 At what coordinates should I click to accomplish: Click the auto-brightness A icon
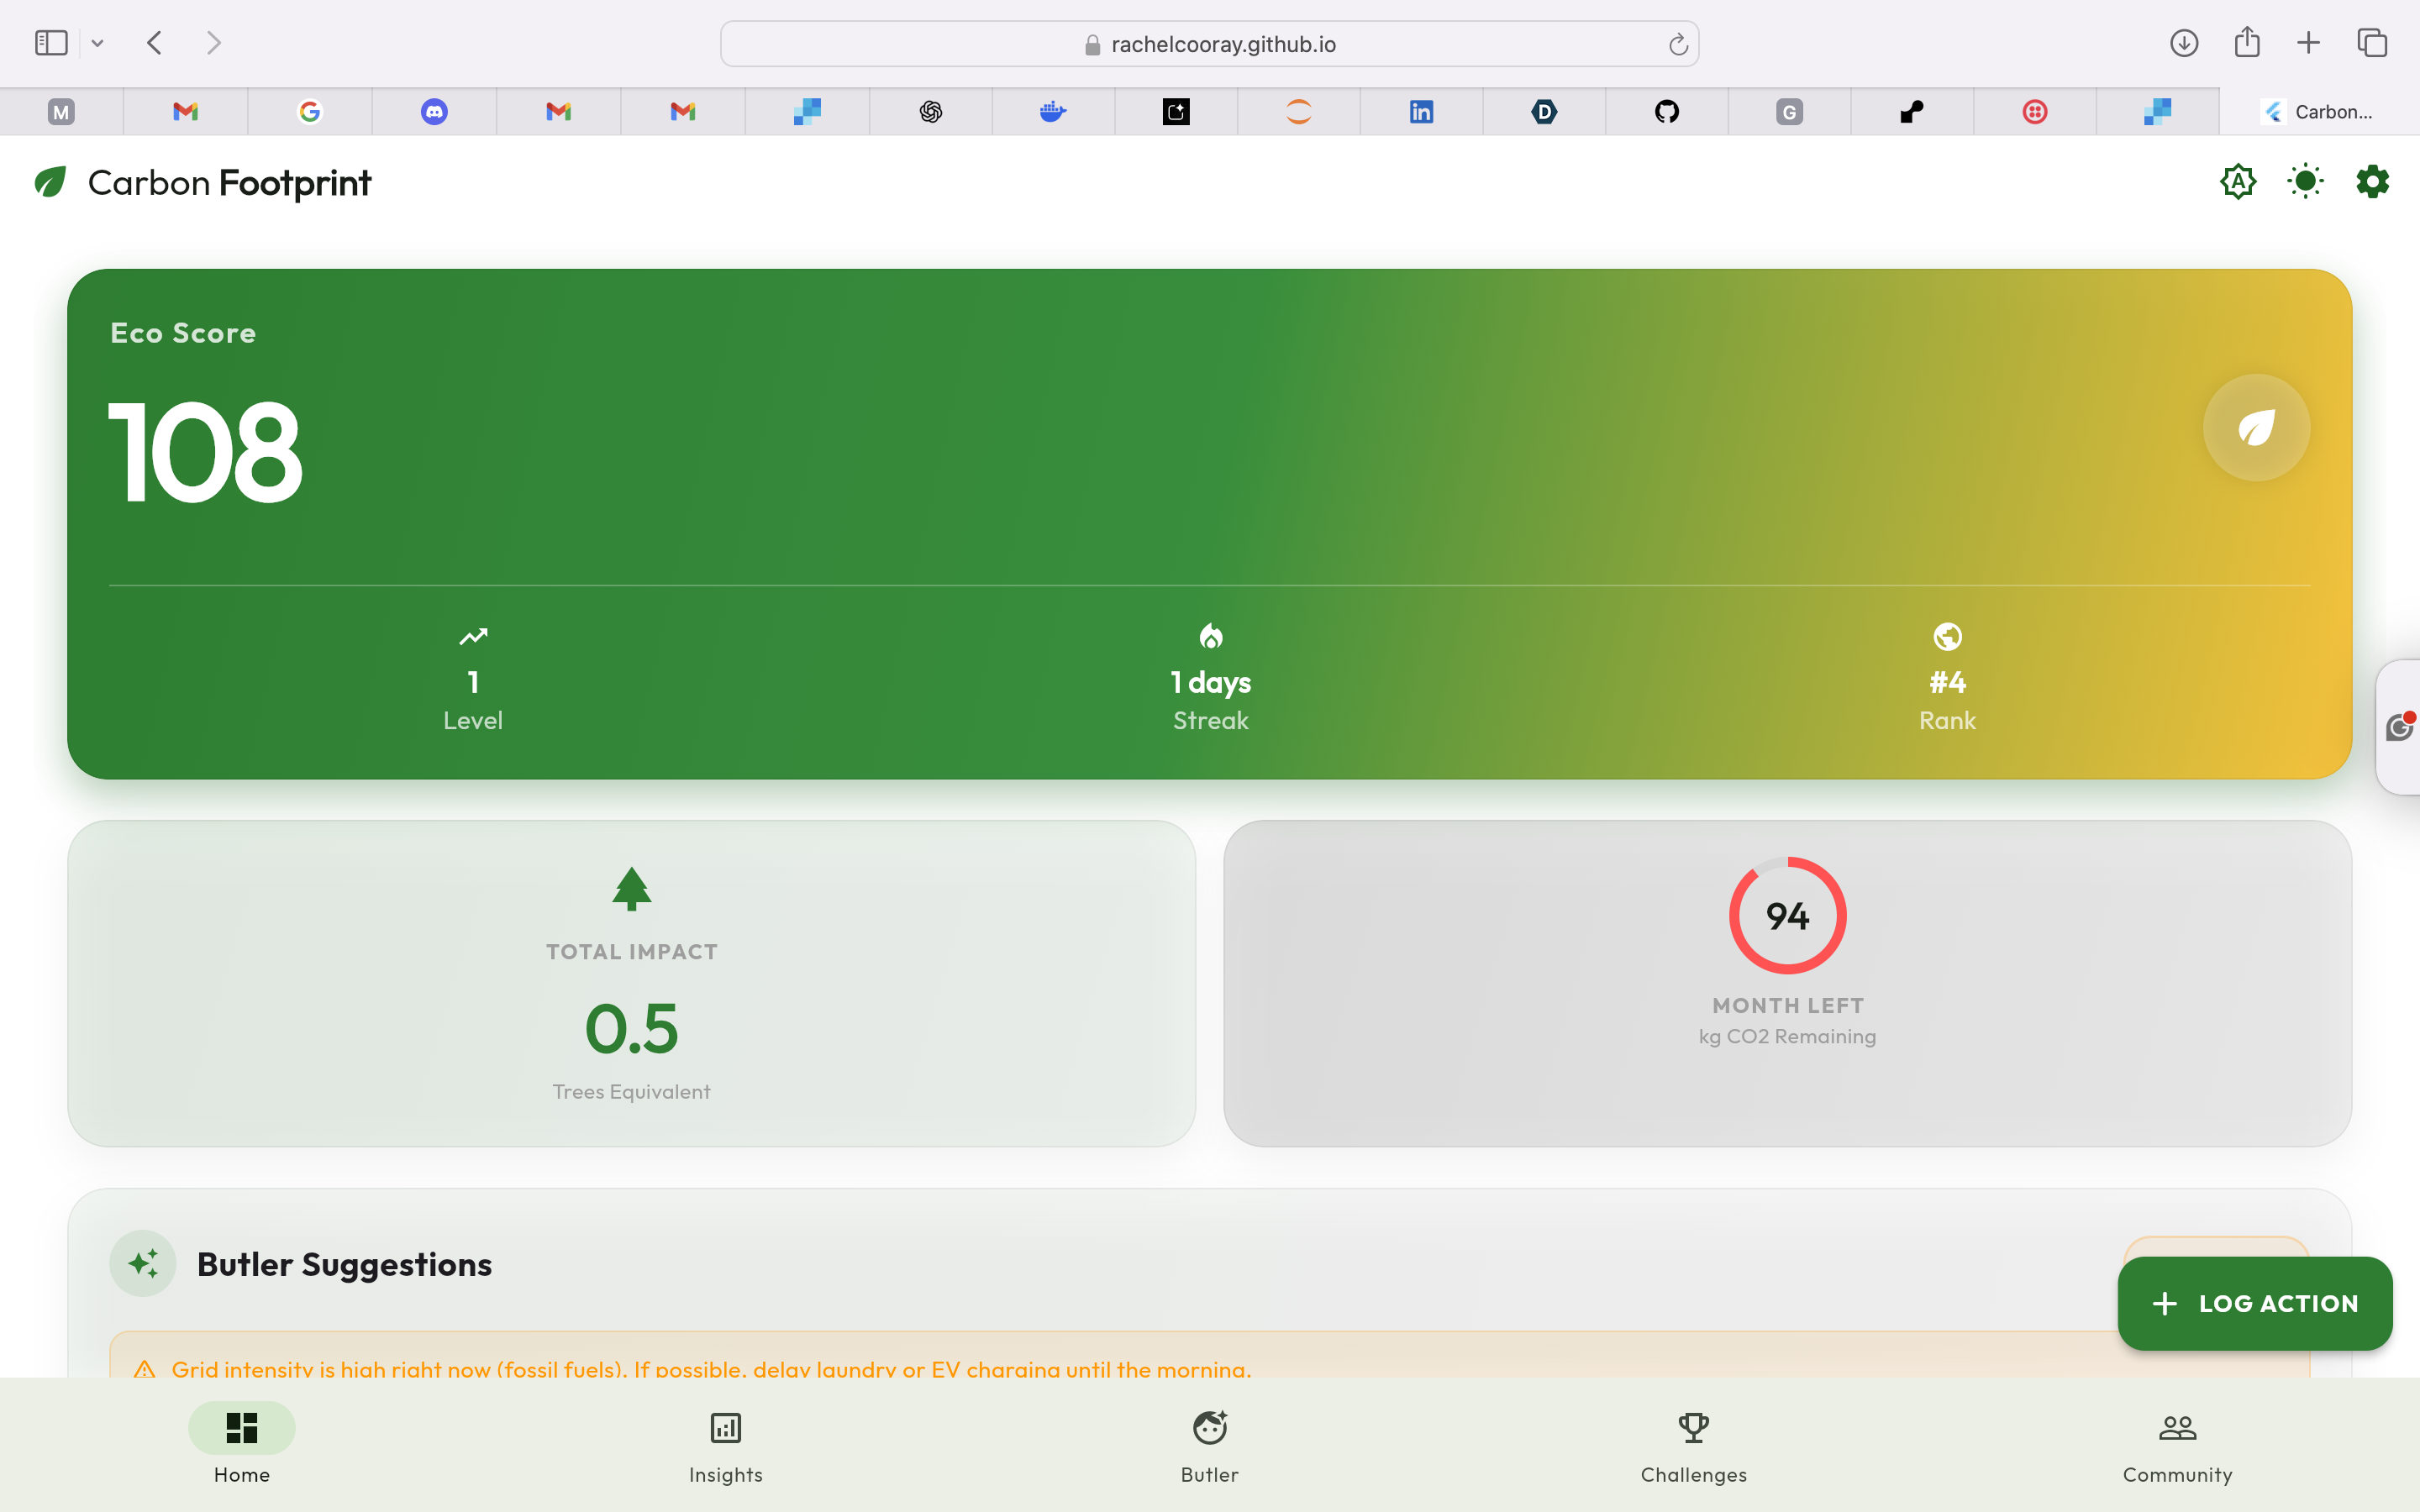point(2238,182)
